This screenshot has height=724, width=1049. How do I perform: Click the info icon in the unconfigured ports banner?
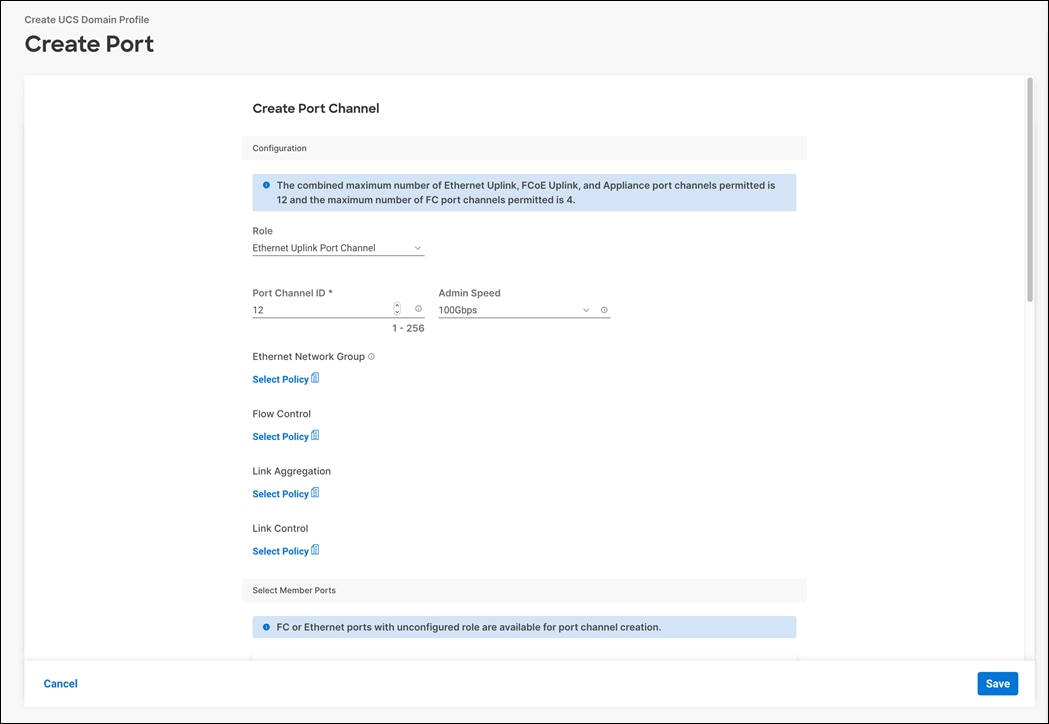click(x=266, y=626)
